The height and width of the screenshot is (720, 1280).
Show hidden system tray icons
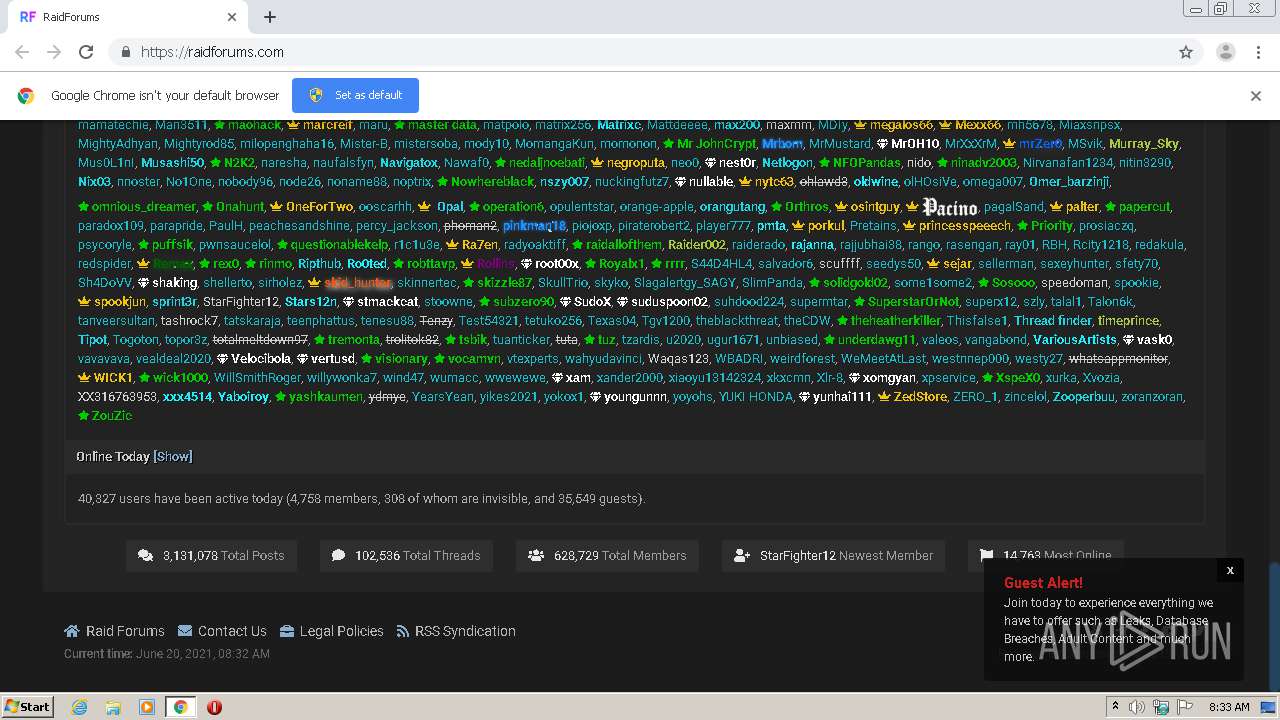(1115, 707)
